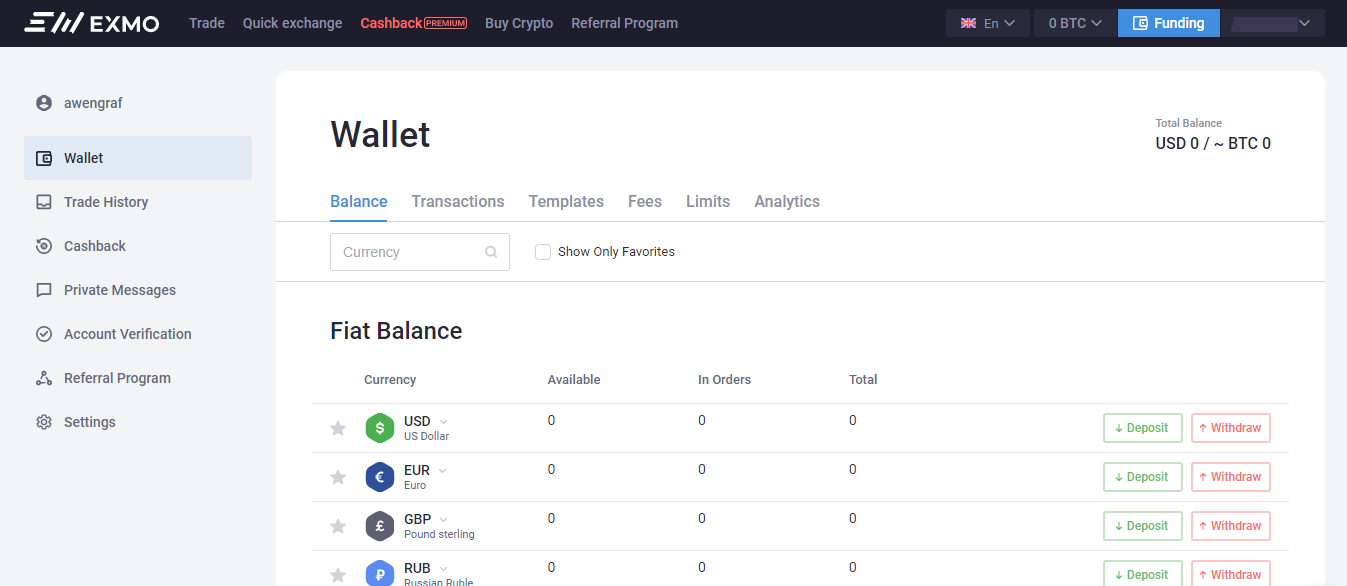Toggle the favorite star for EUR

pyautogui.click(x=338, y=477)
